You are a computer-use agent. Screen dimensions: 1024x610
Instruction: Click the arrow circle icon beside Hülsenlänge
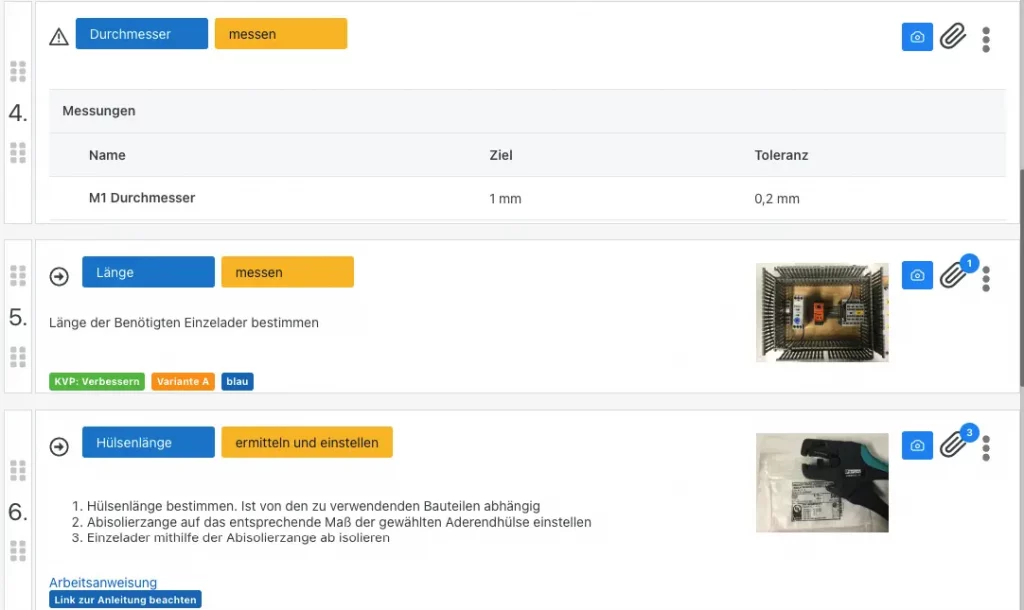tap(59, 446)
